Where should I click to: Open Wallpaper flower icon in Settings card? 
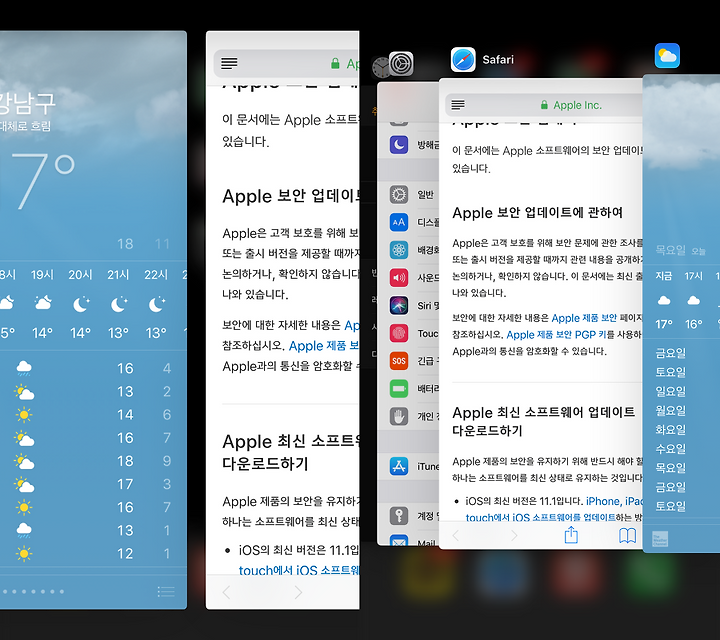[x=399, y=250]
